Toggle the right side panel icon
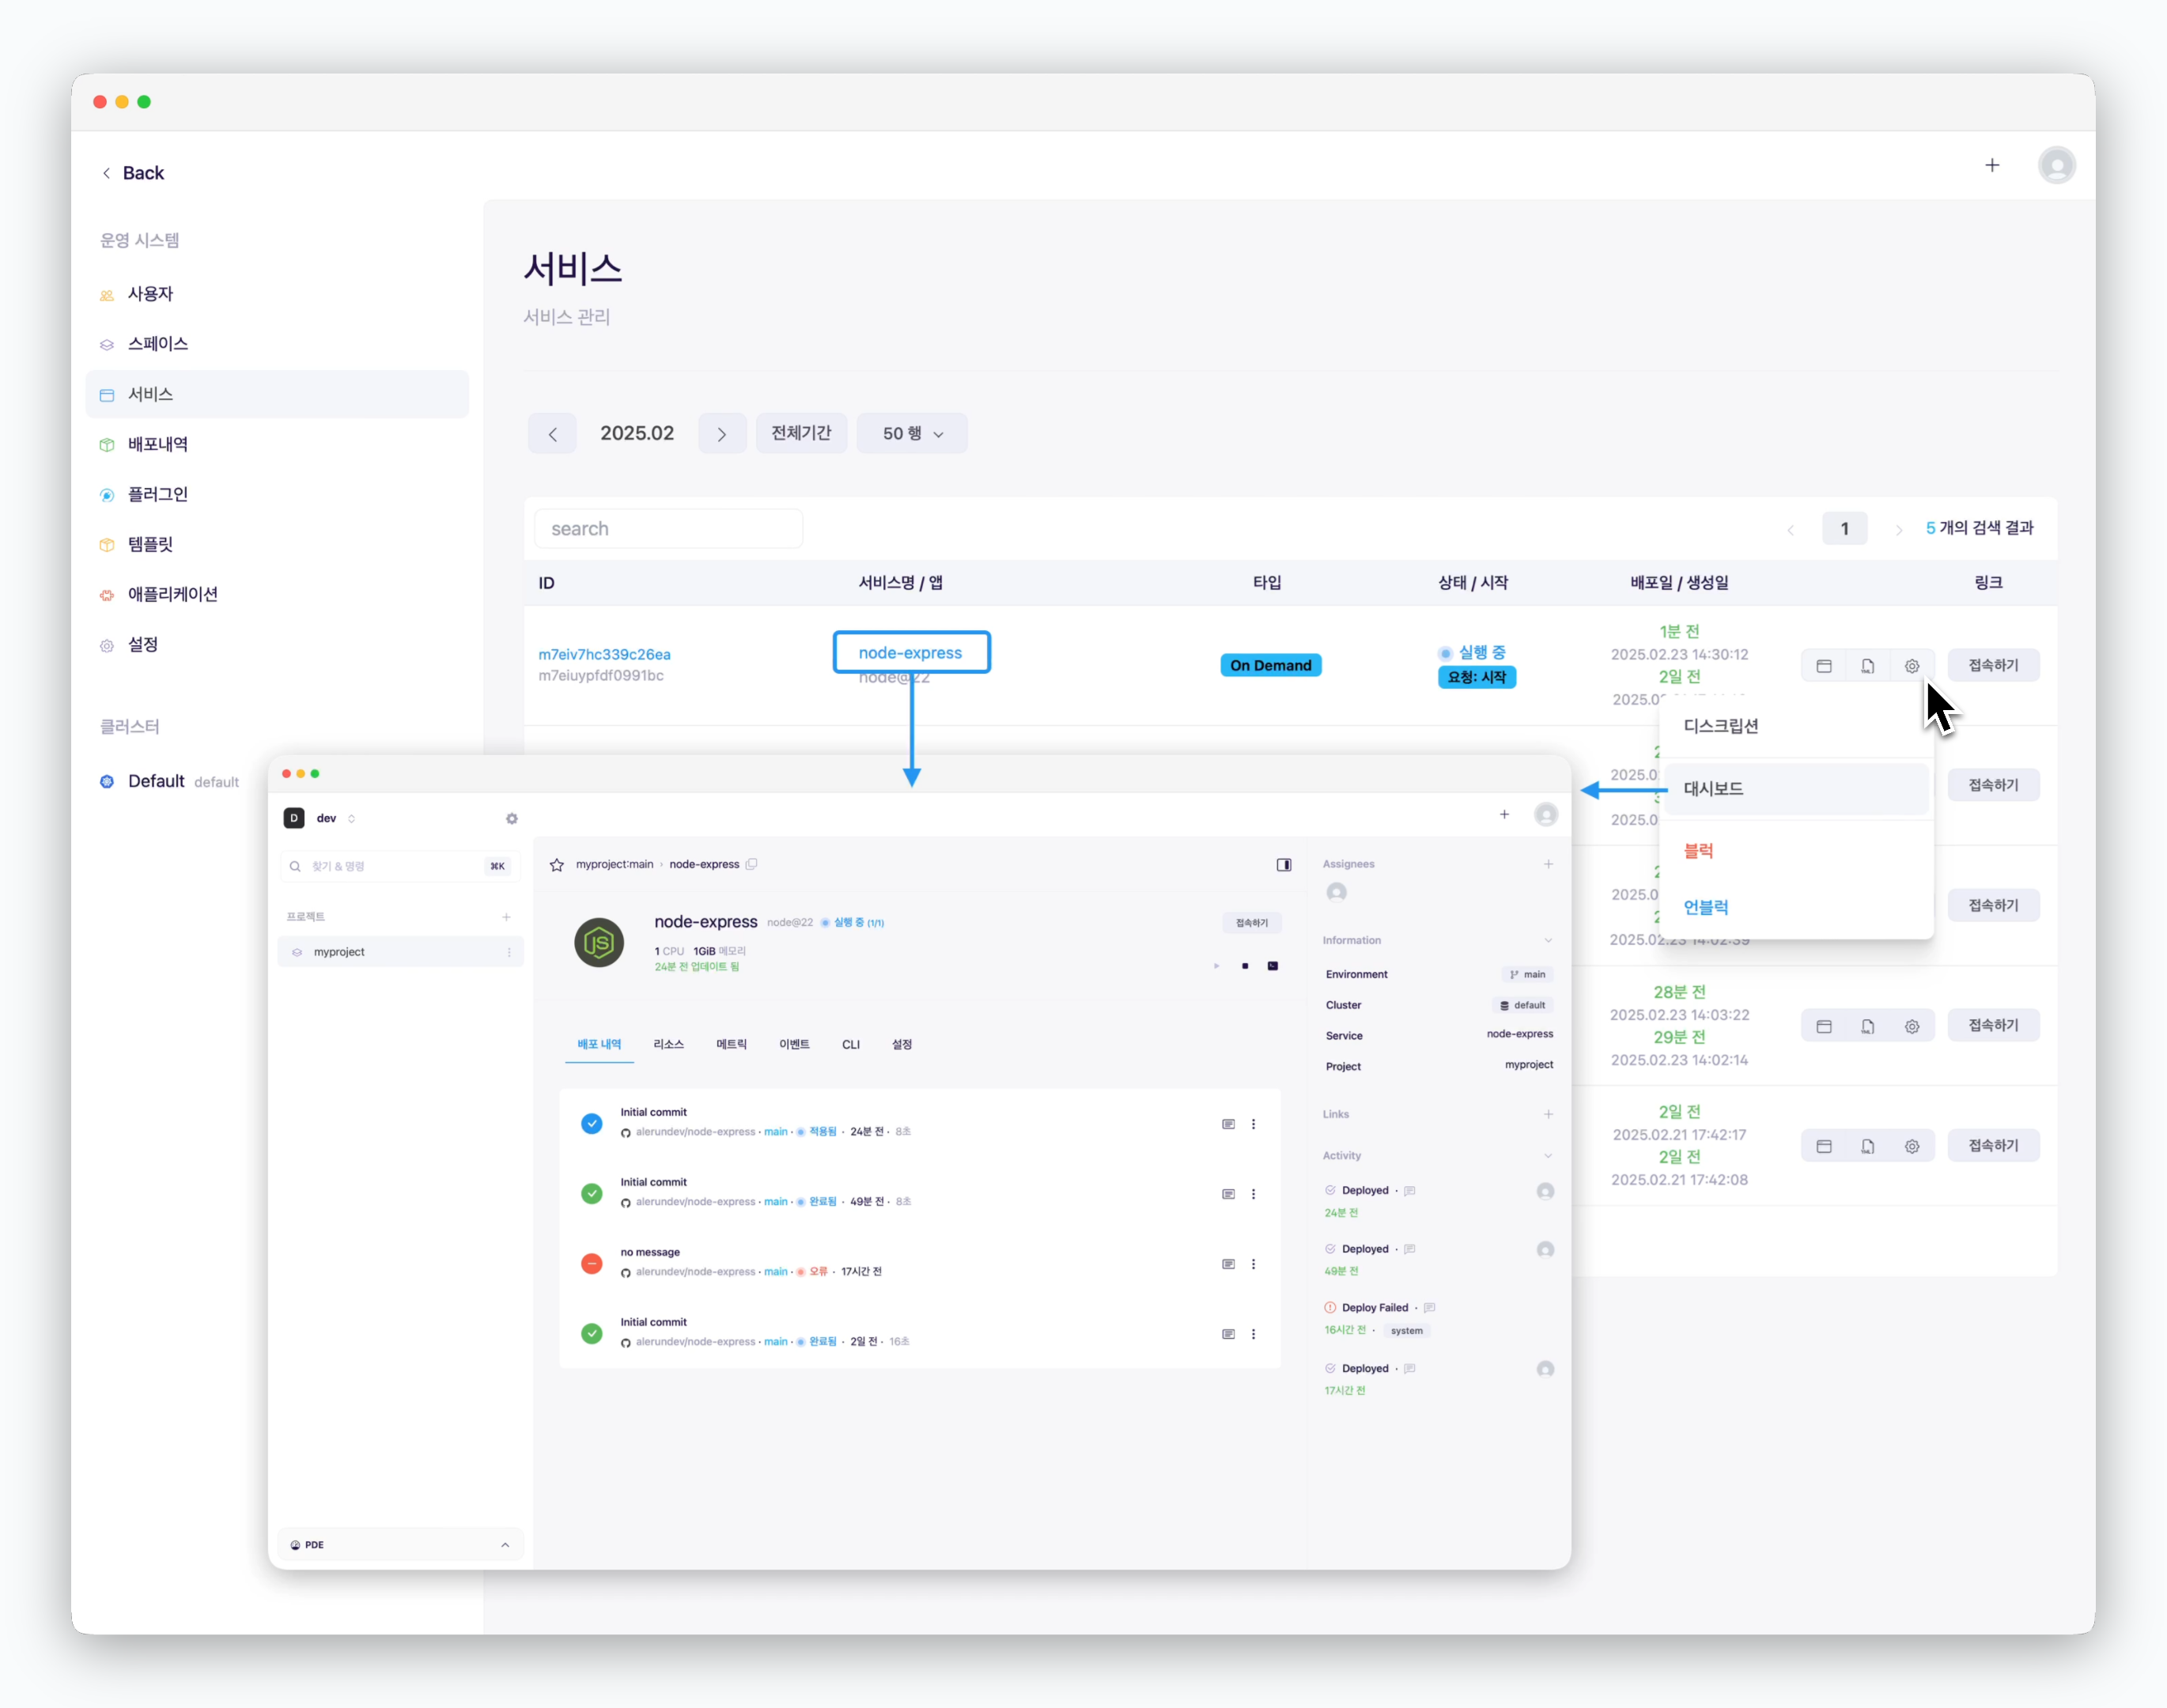 1284,865
